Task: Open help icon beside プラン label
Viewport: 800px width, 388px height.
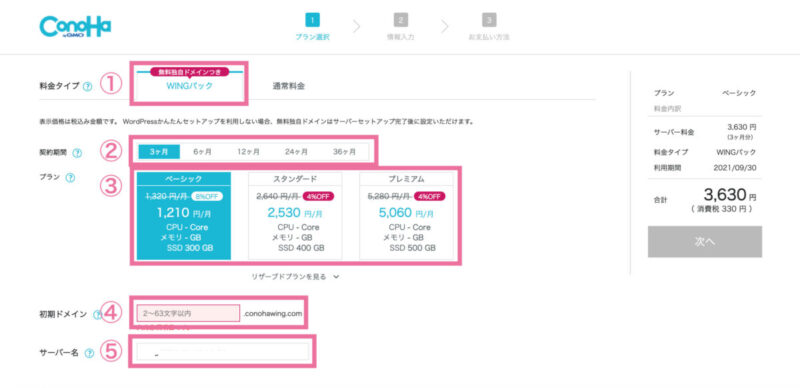Action: (x=70, y=178)
